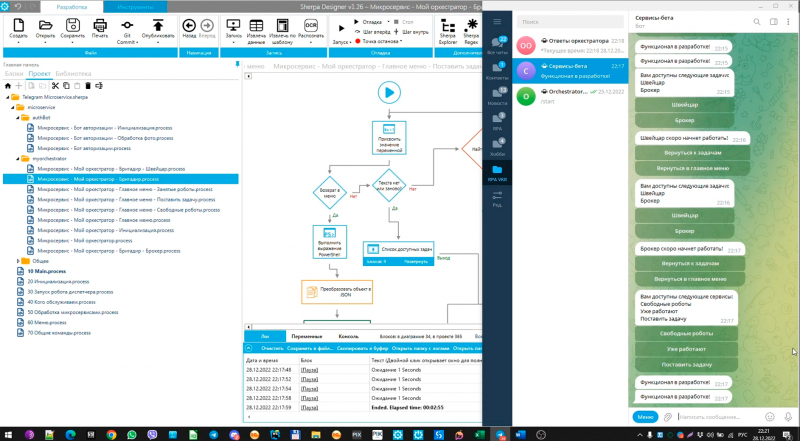Click Скопировать в буфер in log toolbar
800x441 pixels.
362,349
